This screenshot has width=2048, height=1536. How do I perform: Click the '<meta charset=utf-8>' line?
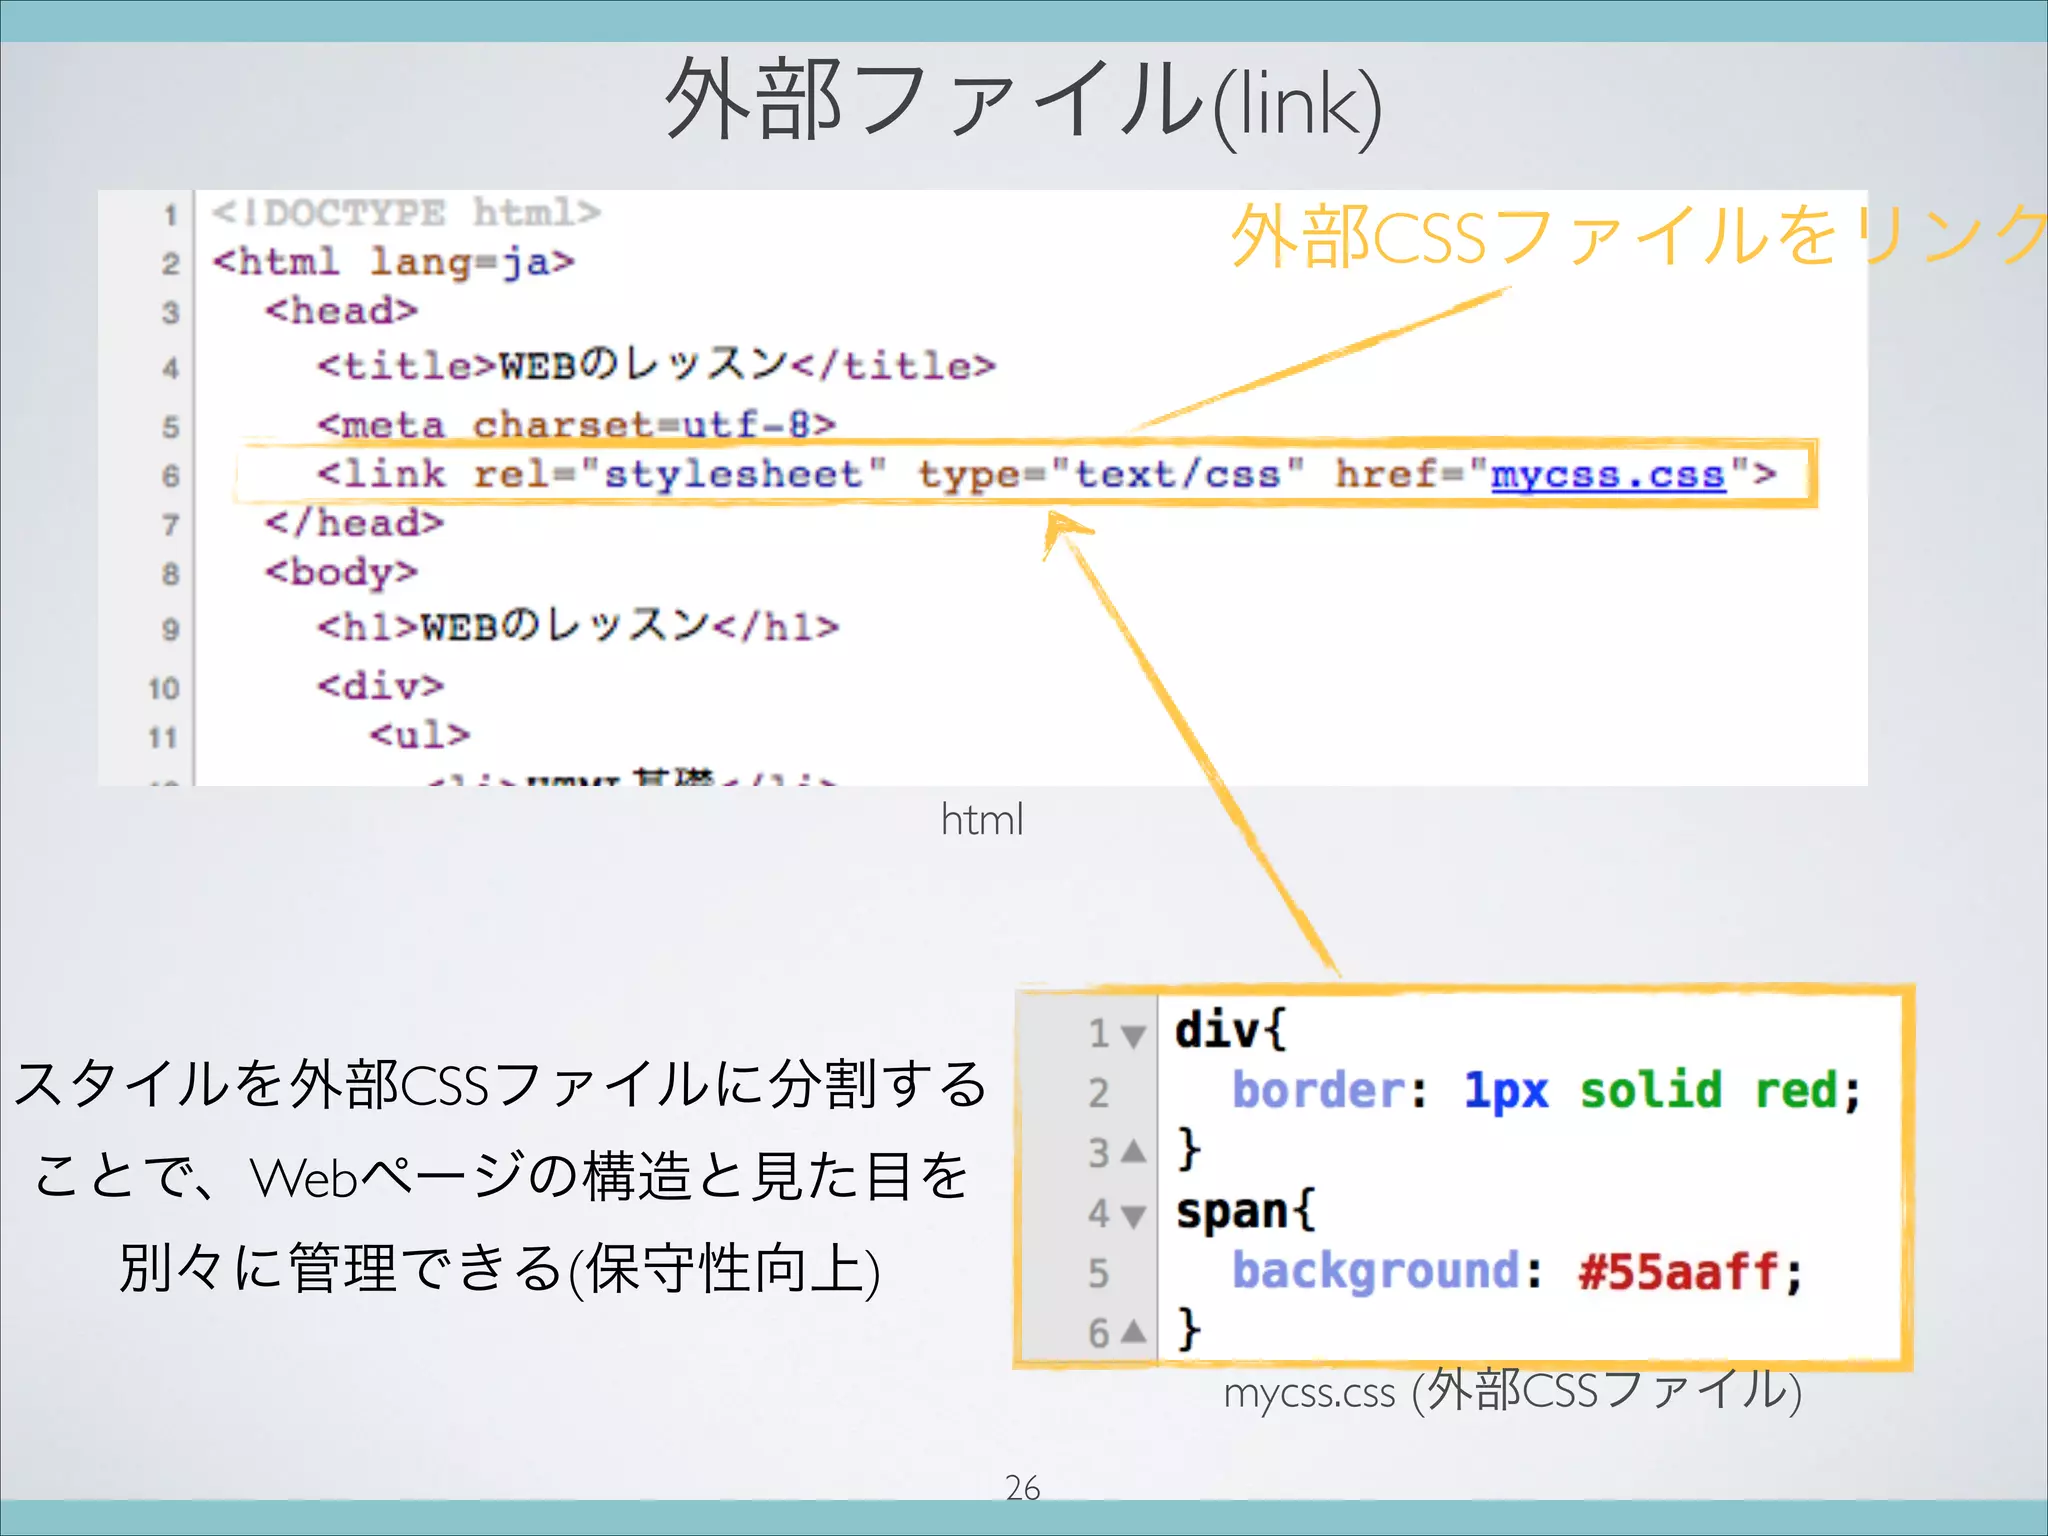(576, 424)
